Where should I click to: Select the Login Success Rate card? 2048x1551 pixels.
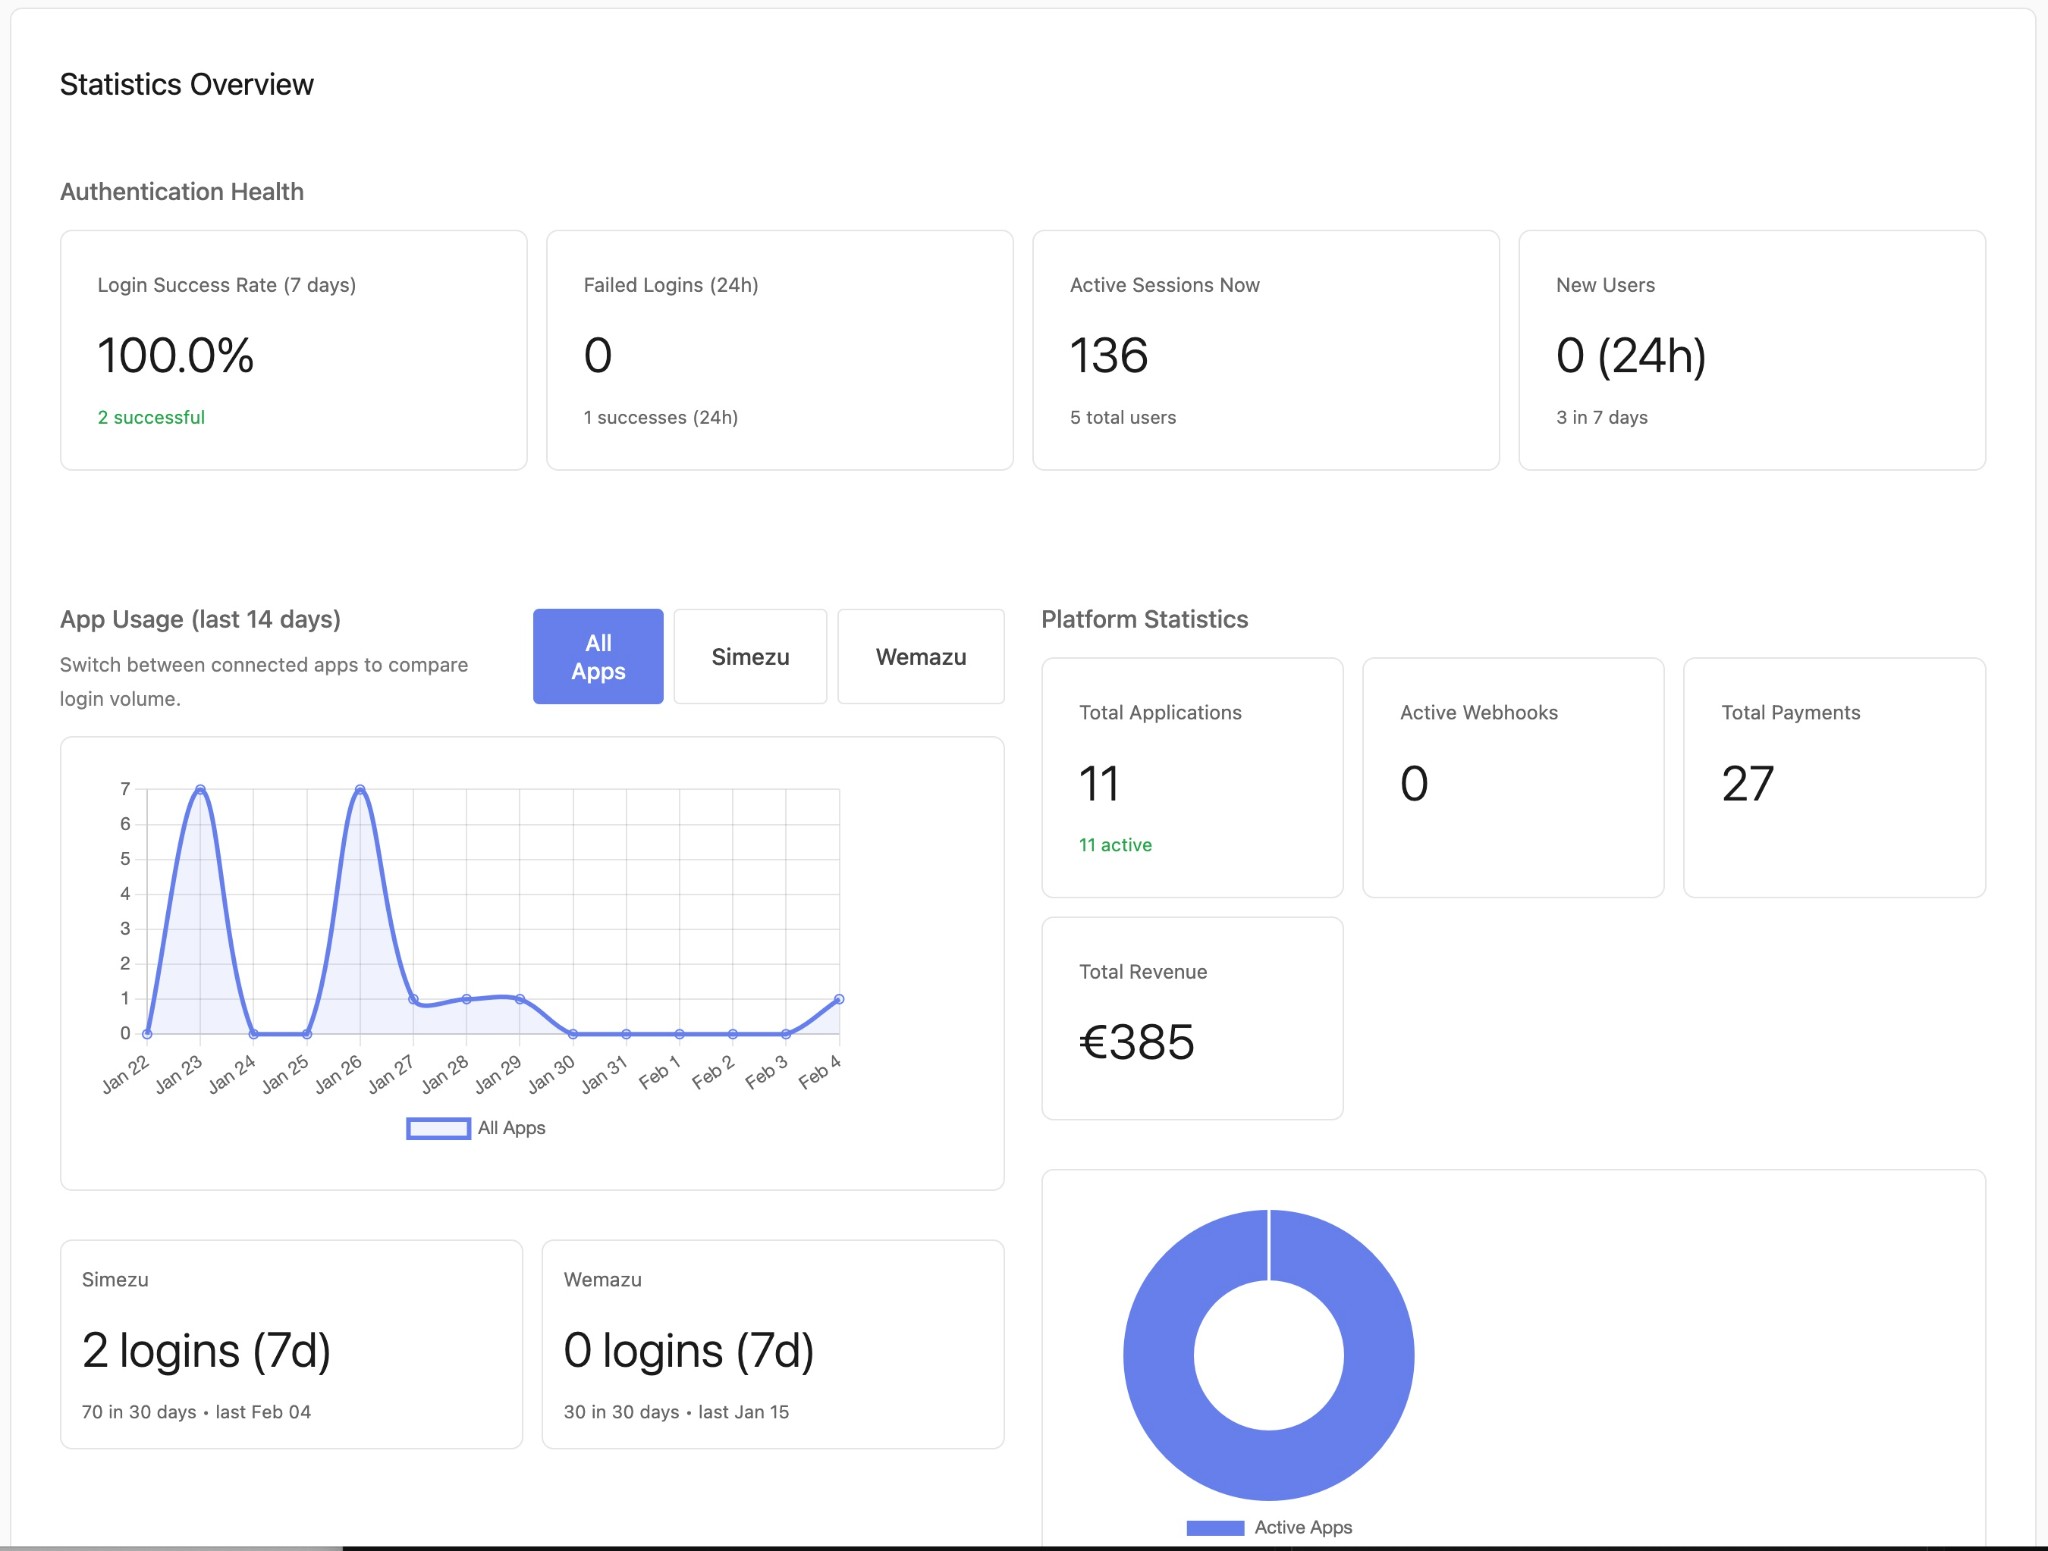pyautogui.click(x=293, y=351)
